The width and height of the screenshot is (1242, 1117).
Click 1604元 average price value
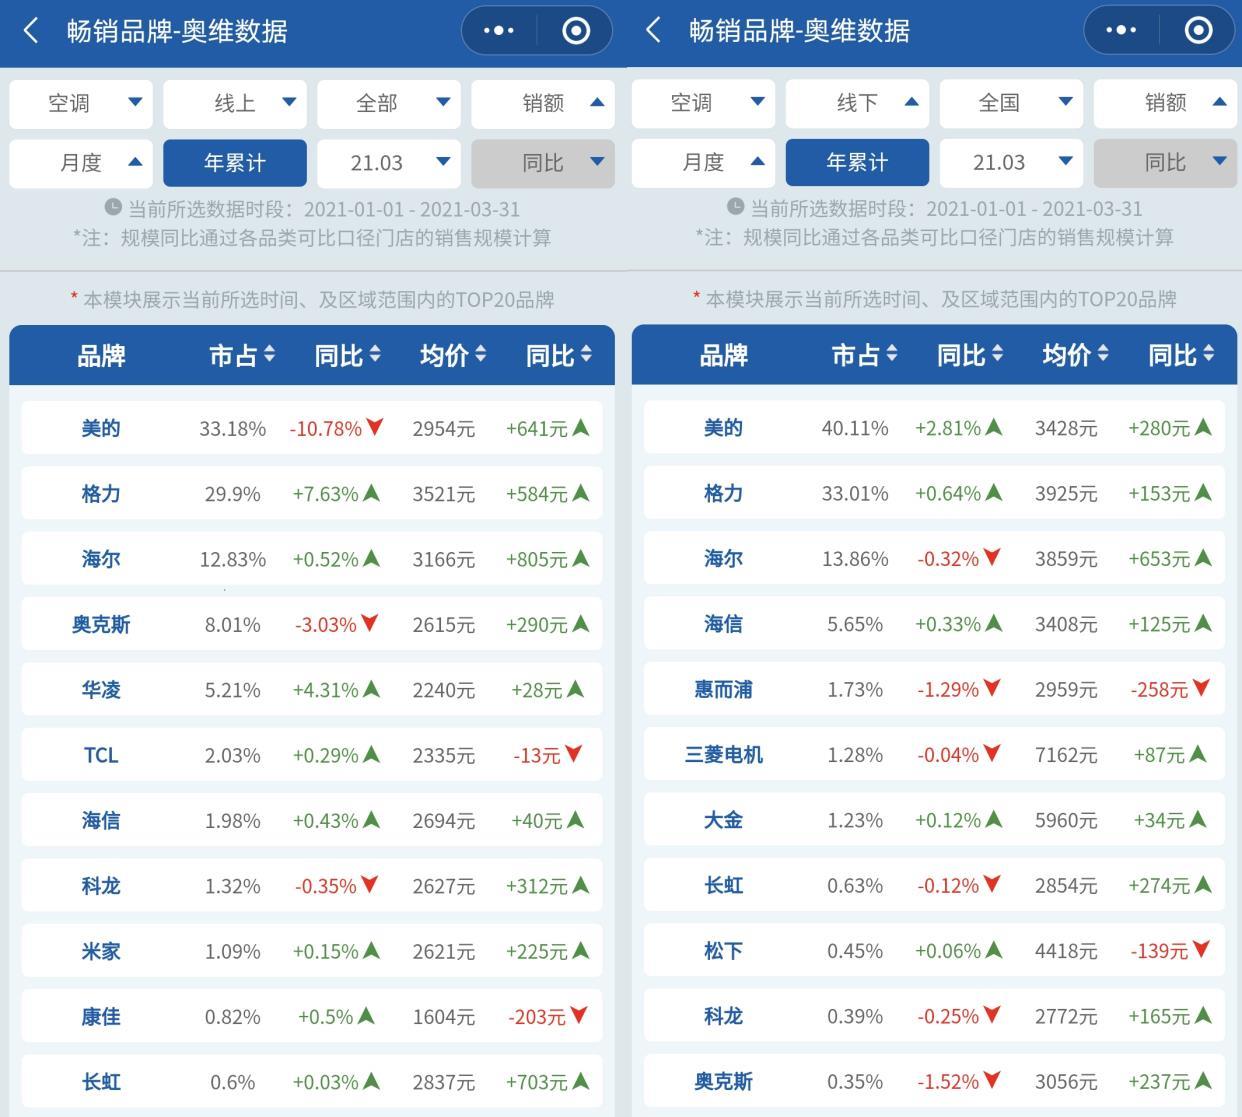click(x=444, y=1017)
